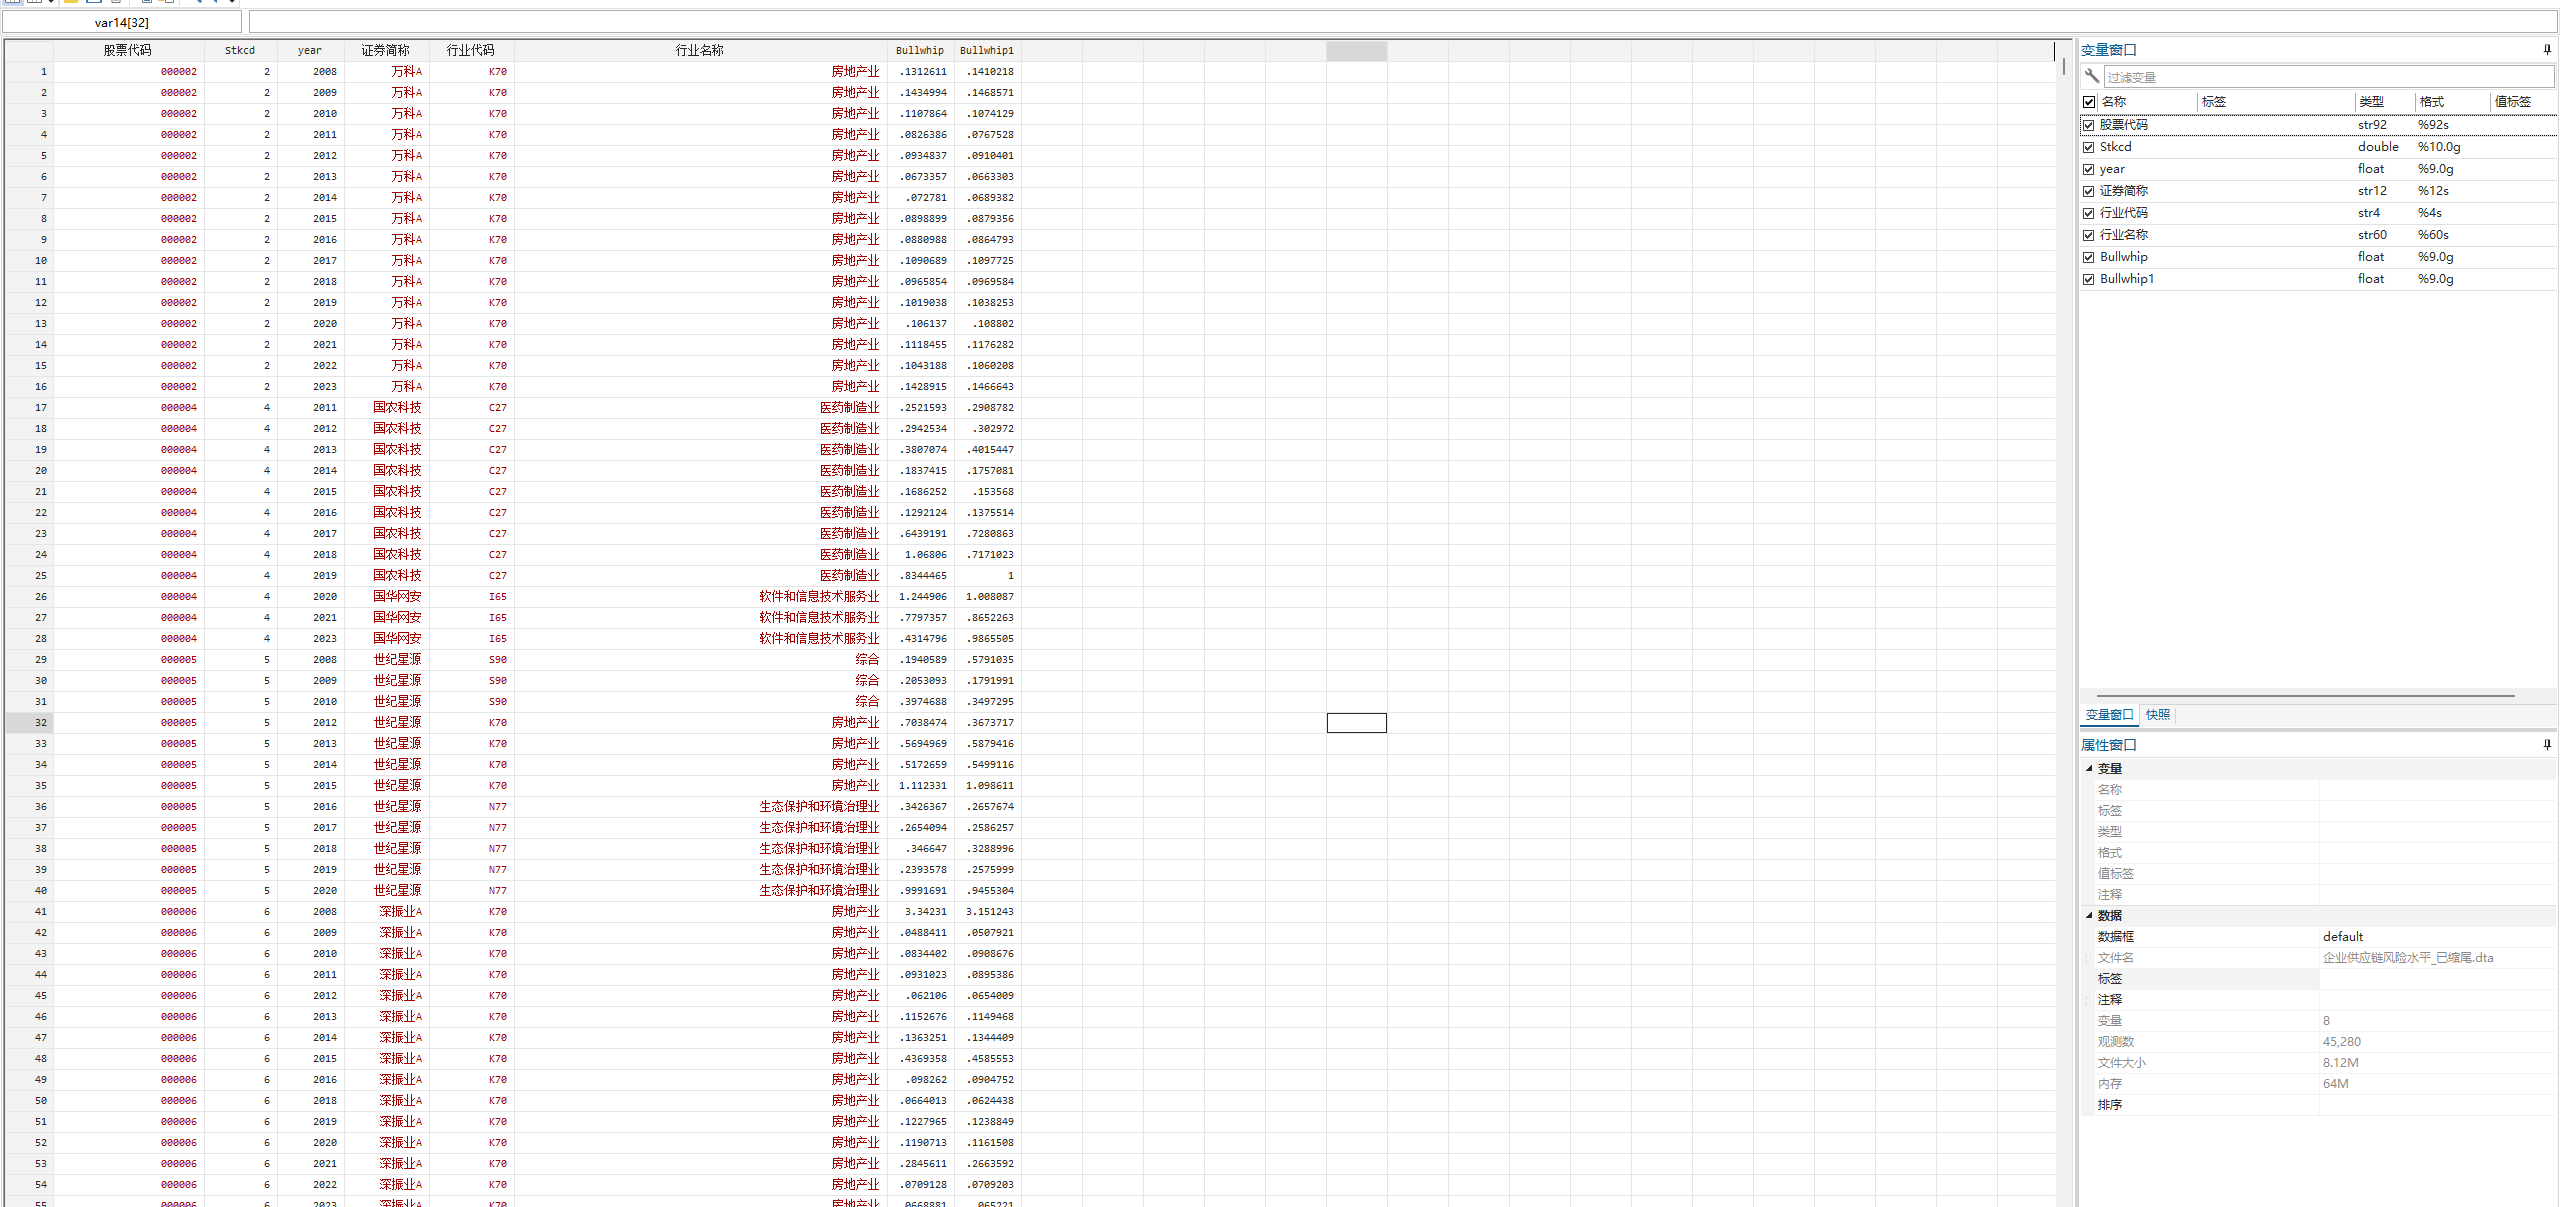Sort variables by 类型 column header

(2371, 102)
